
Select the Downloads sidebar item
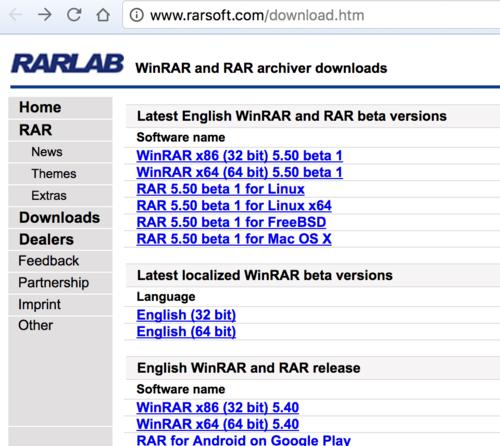click(60, 218)
